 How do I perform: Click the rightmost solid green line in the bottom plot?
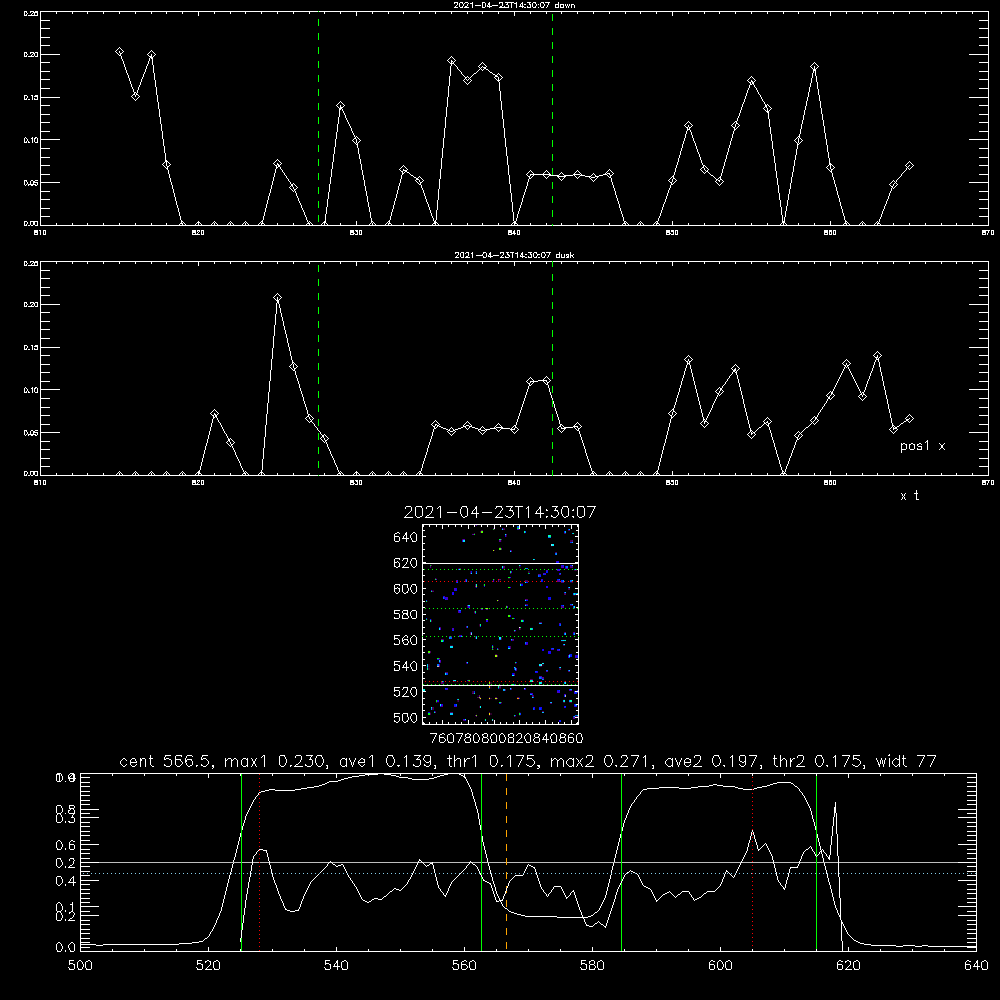pyautogui.click(x=816, y=861)
